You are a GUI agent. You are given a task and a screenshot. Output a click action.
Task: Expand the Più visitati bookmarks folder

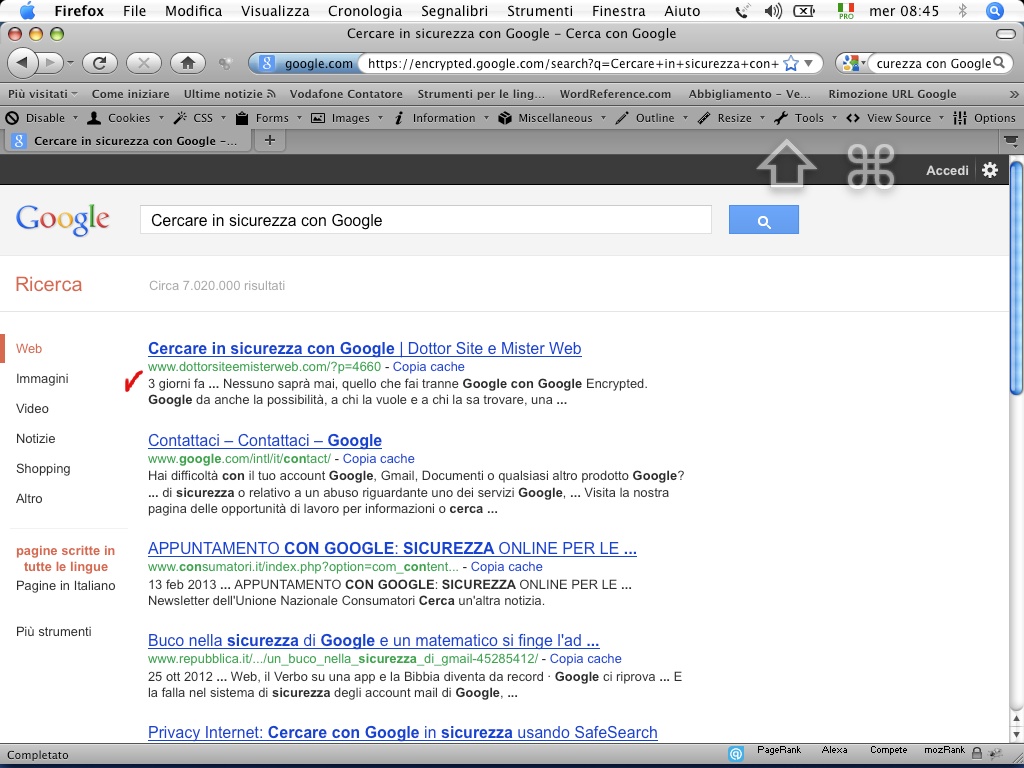point(42,94)
